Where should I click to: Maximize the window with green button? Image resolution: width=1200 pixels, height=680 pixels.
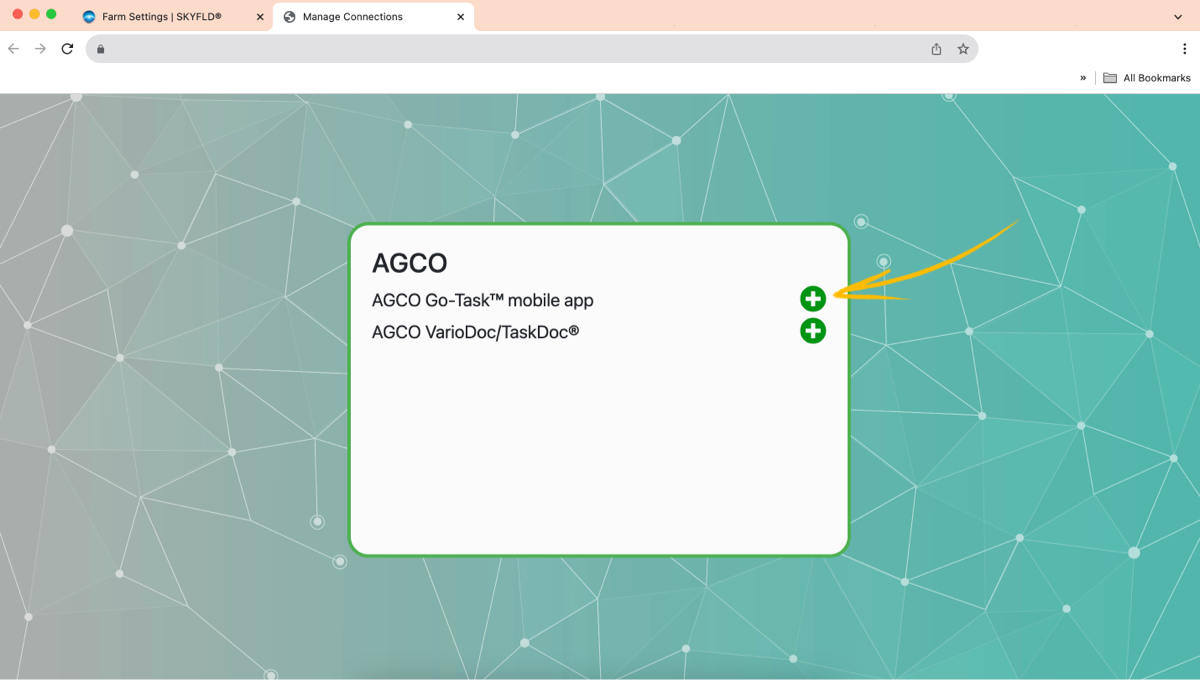pyautogui.click(x=51, y=14)
